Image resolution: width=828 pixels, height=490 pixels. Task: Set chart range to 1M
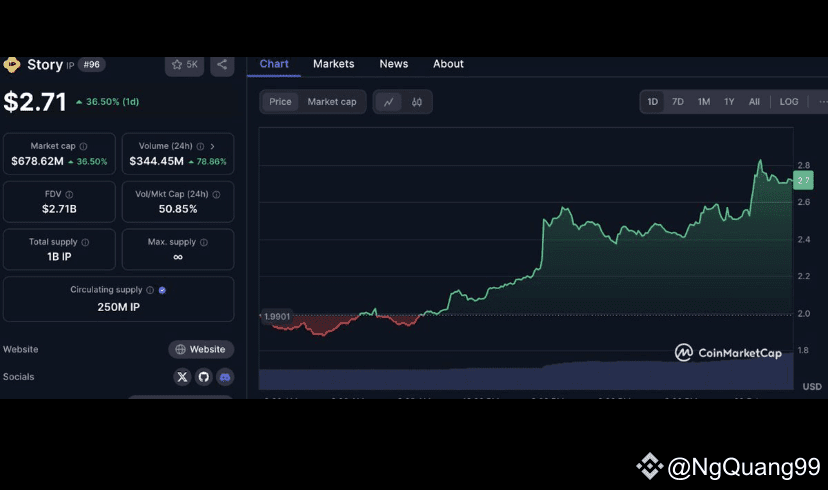pos(704,101)
